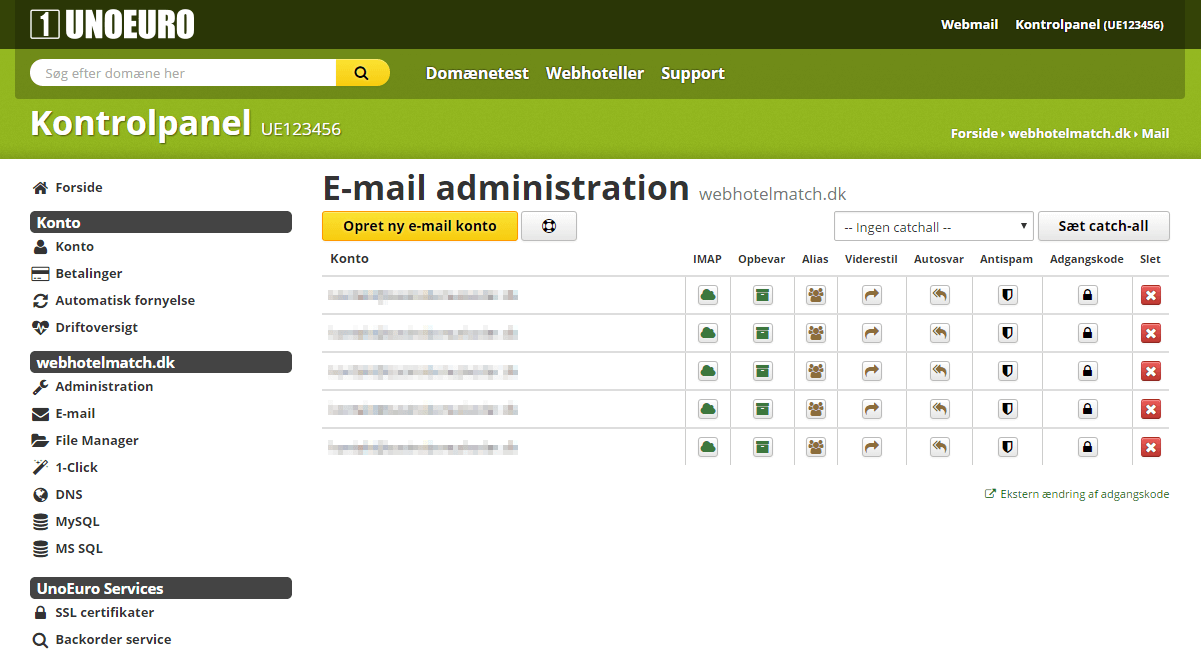Image resolution: width=1201 pixels, height=656 pixels.
Task: Open SSL certifikater in the sidebar
Action: 93,613
